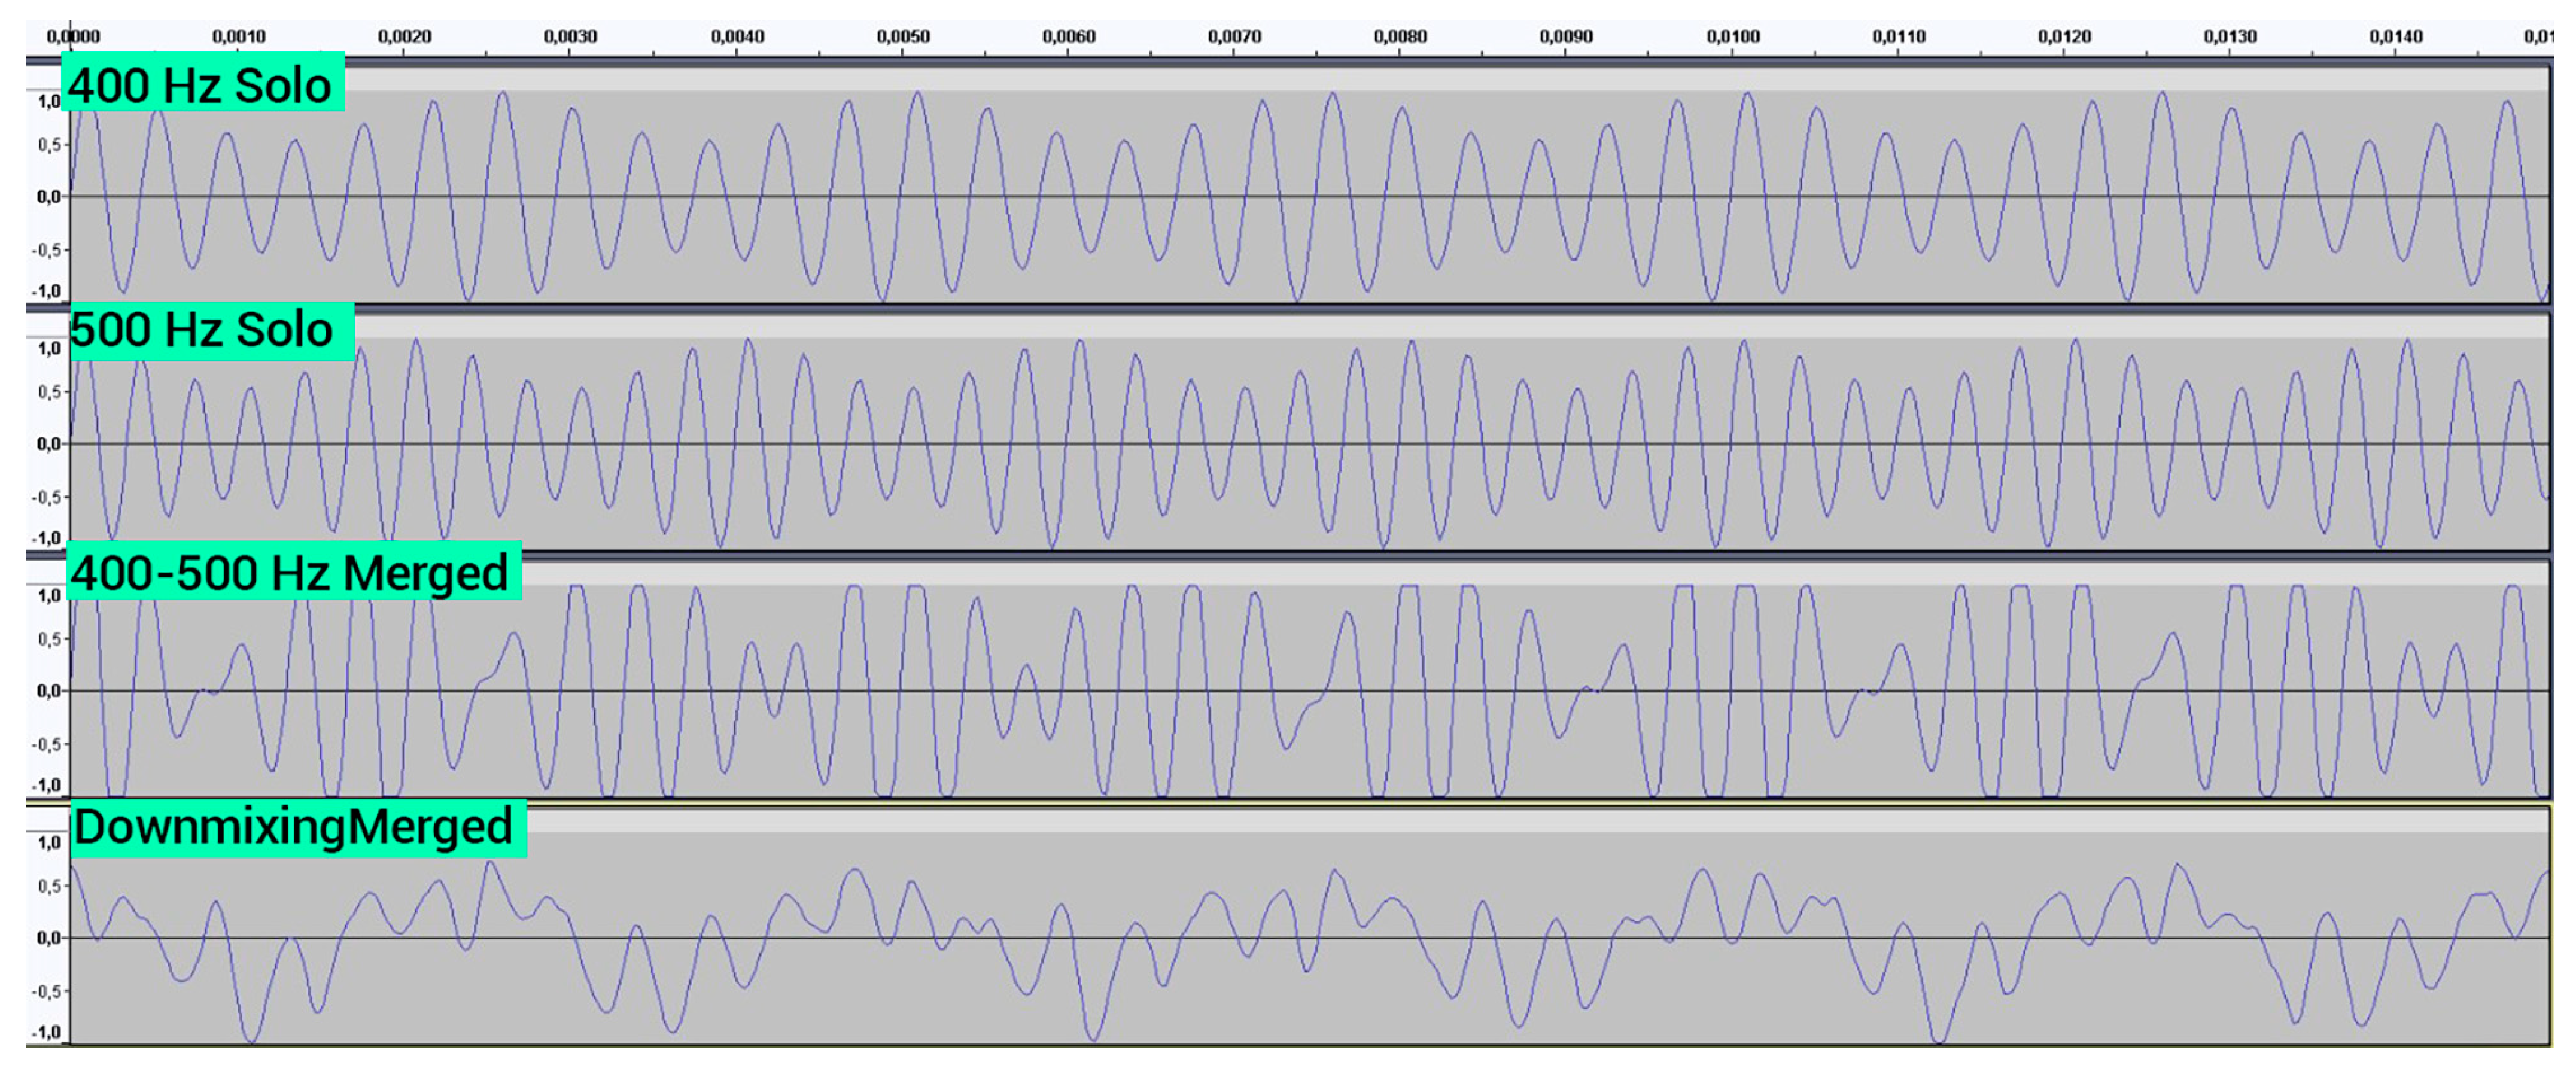The image size is (2576, 1068).
Task: Click the 0,0 value on the 400-500 Hz Merged scale
Action: [x=48, y=691]
